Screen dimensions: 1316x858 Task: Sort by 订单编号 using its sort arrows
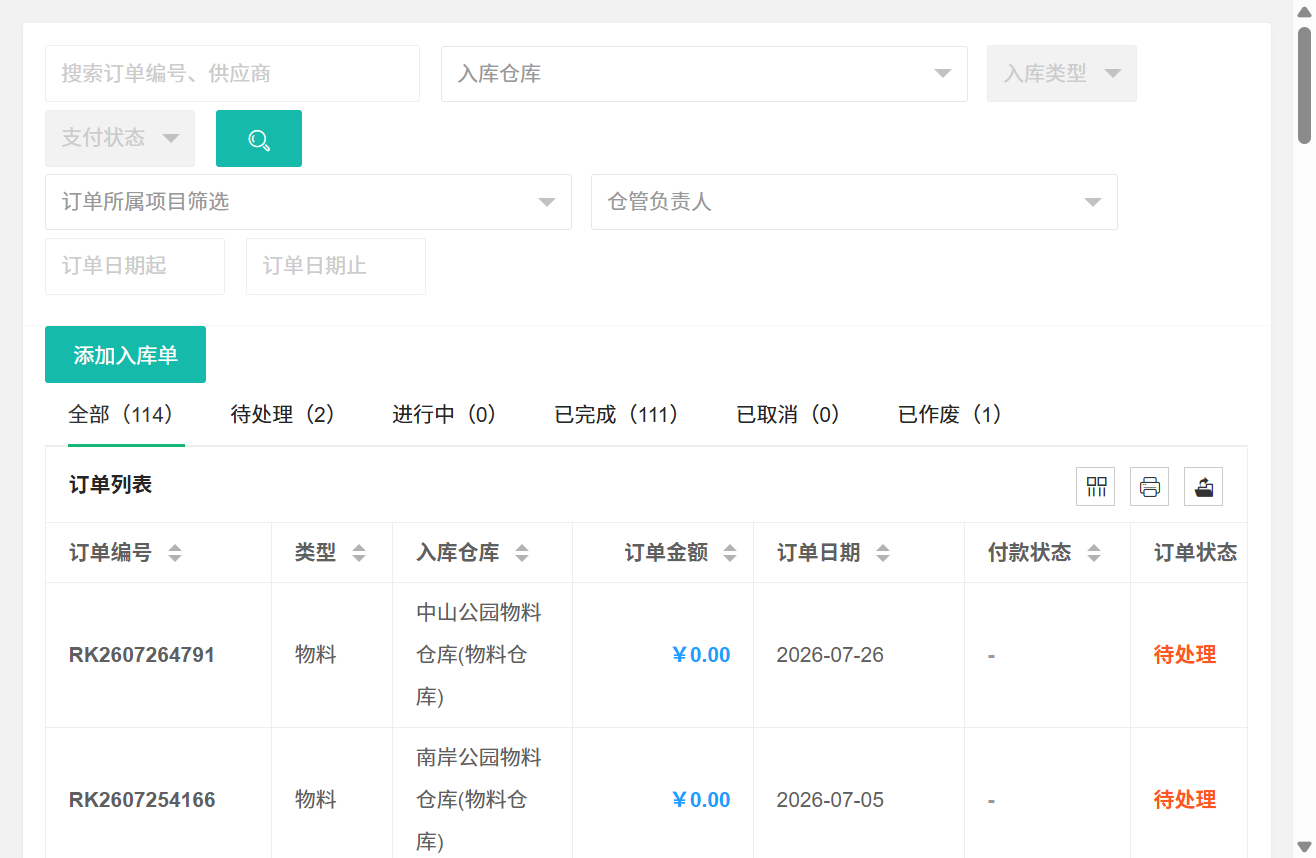[x=175, y=553]
